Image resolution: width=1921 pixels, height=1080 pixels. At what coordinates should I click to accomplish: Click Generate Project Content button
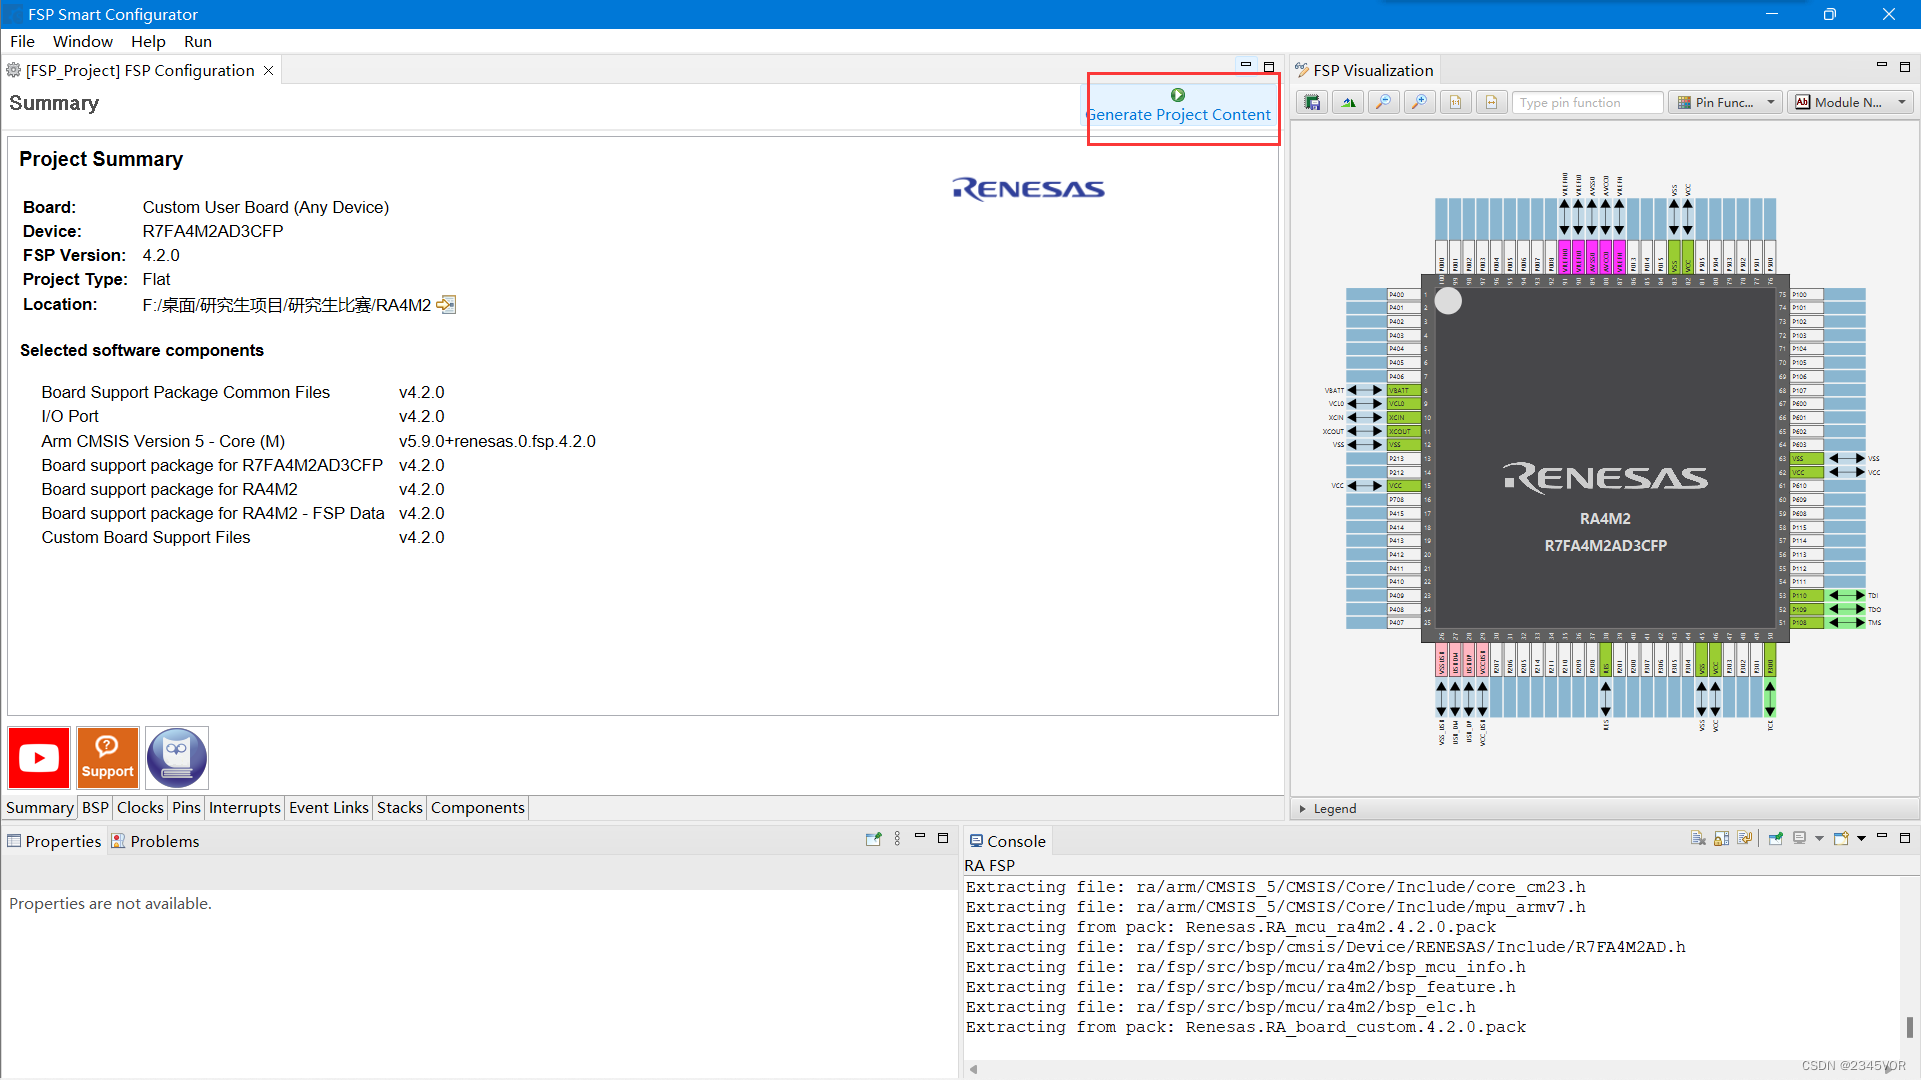click(x=1179, y=106)
